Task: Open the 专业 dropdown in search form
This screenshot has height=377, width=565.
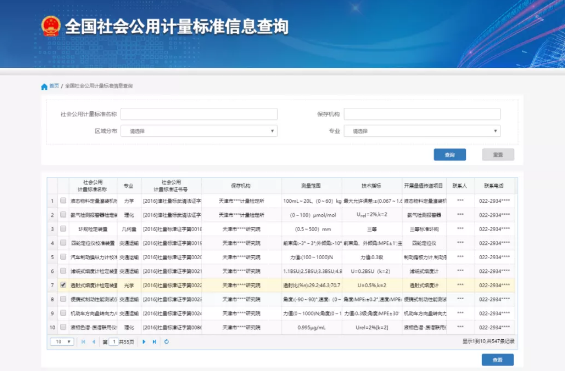Action: [x=422, y=131]
